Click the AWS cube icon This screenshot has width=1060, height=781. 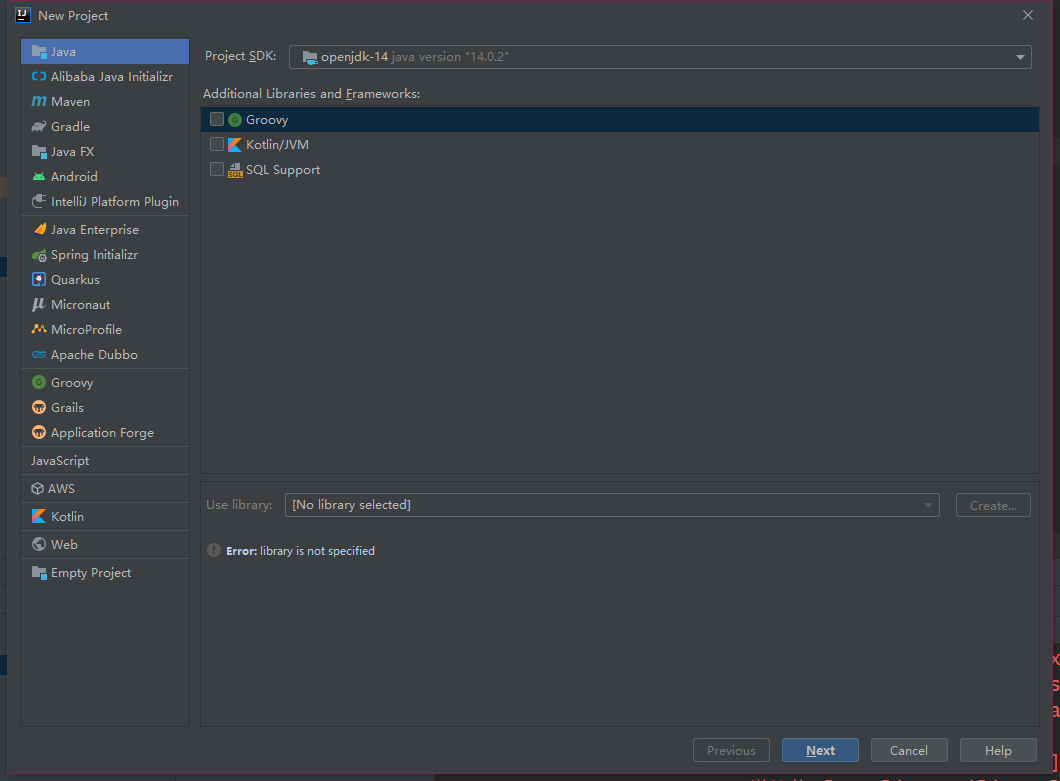[38, 488]
